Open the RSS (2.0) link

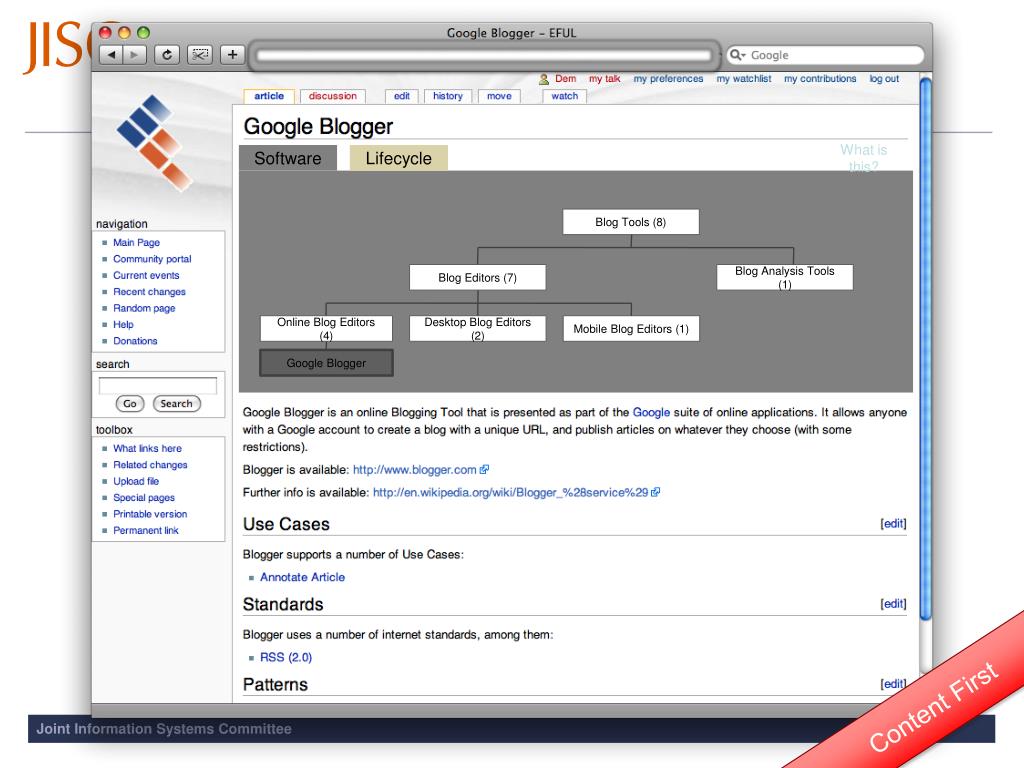pyautogui.click(x=286, y=657)
